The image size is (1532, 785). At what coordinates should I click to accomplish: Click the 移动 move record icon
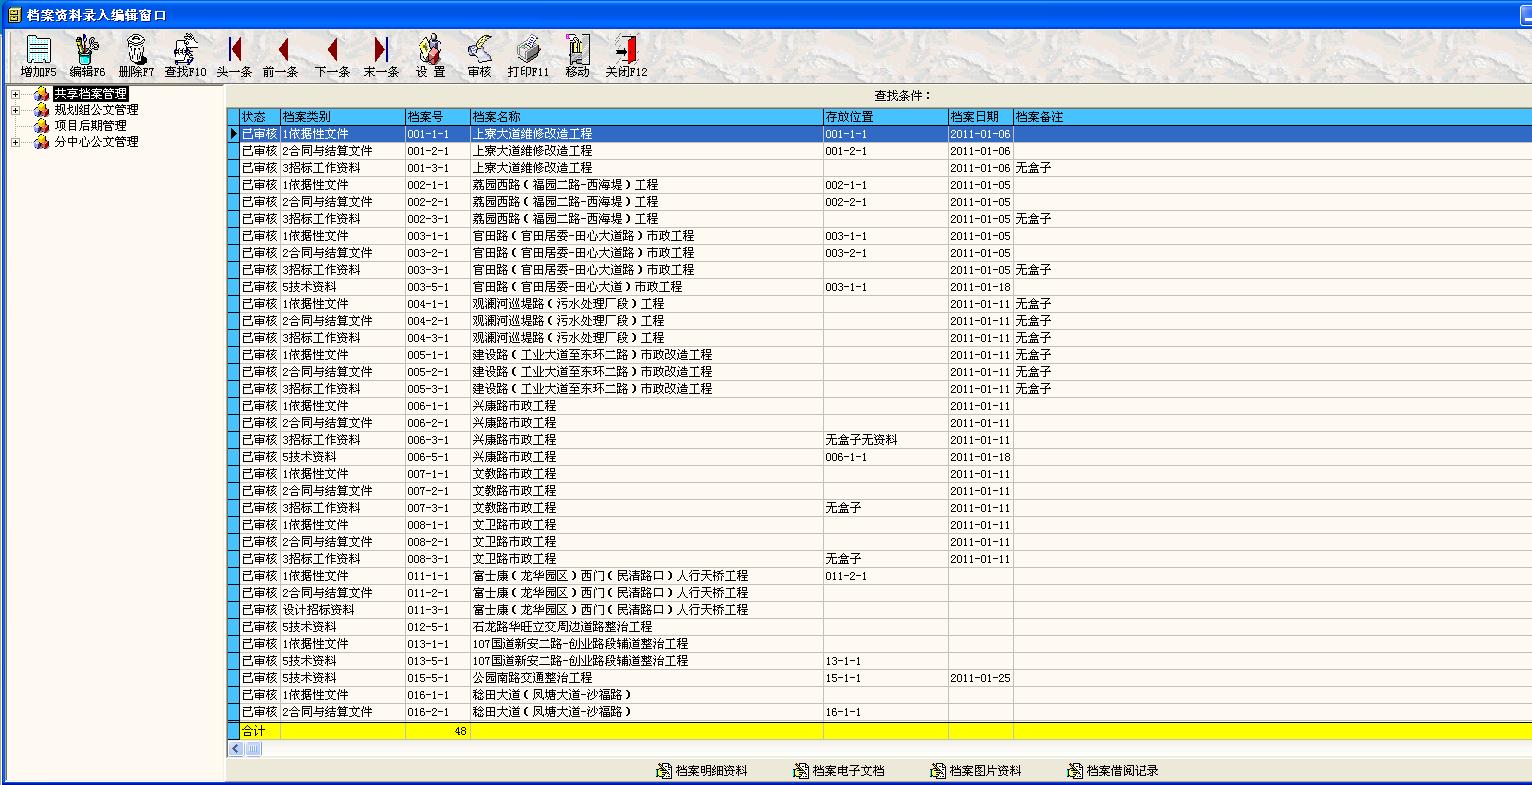coord(577,52)
